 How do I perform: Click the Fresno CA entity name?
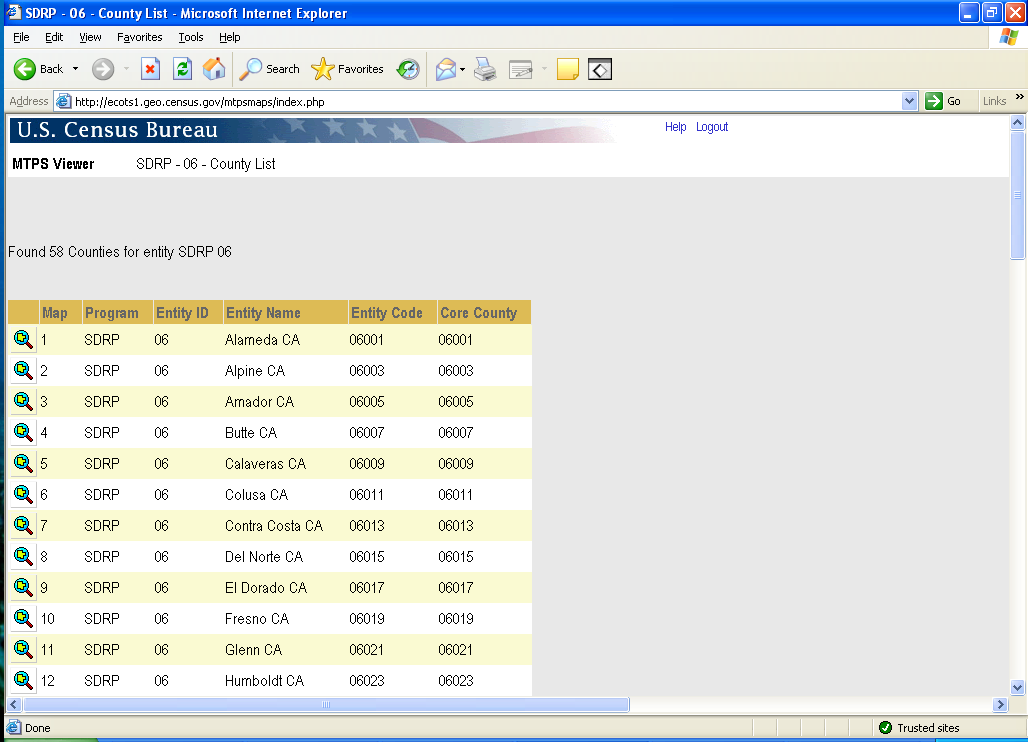pyautogui.click(x=256, y=618)
